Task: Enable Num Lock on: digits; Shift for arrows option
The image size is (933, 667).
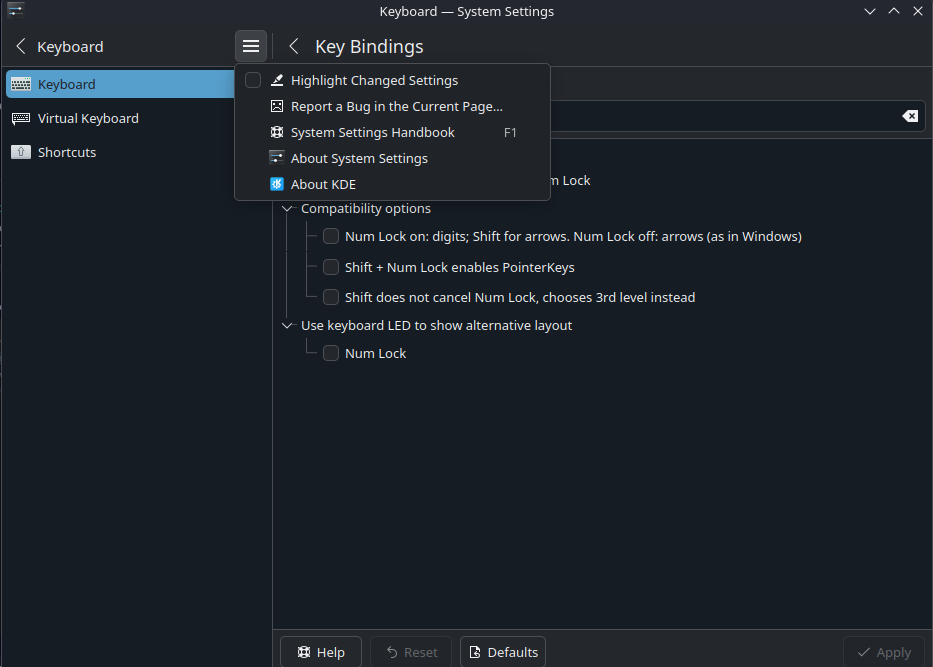Action: point(331,236)
